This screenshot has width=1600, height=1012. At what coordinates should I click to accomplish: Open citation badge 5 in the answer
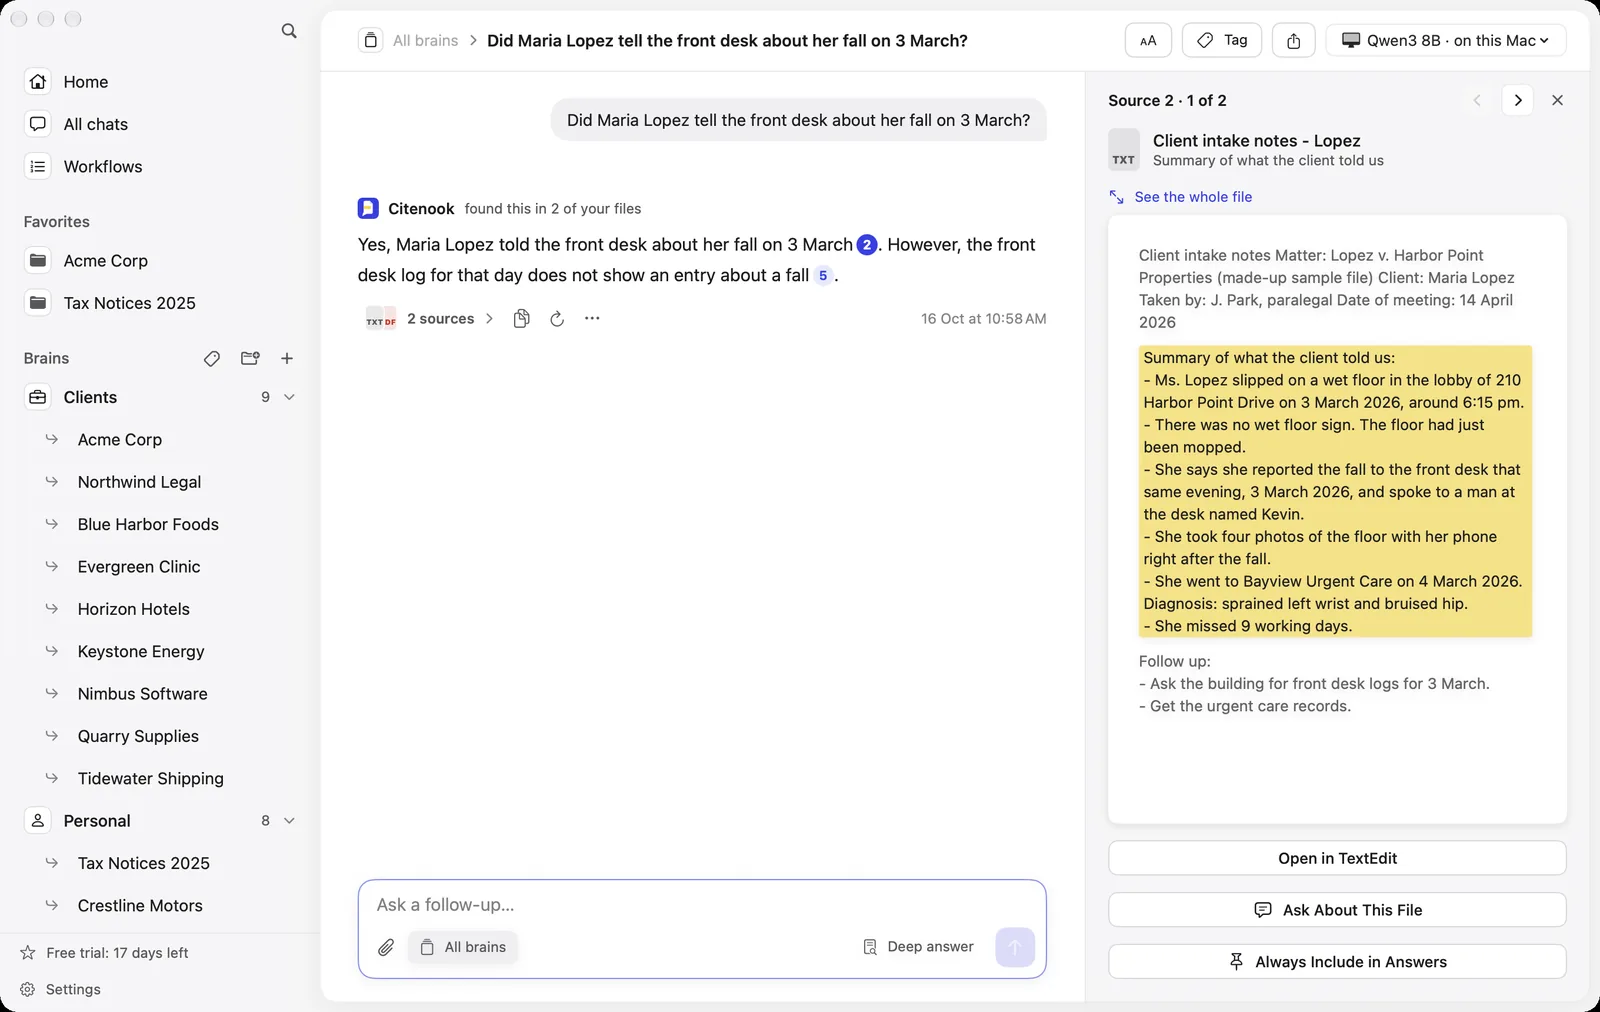823,276
